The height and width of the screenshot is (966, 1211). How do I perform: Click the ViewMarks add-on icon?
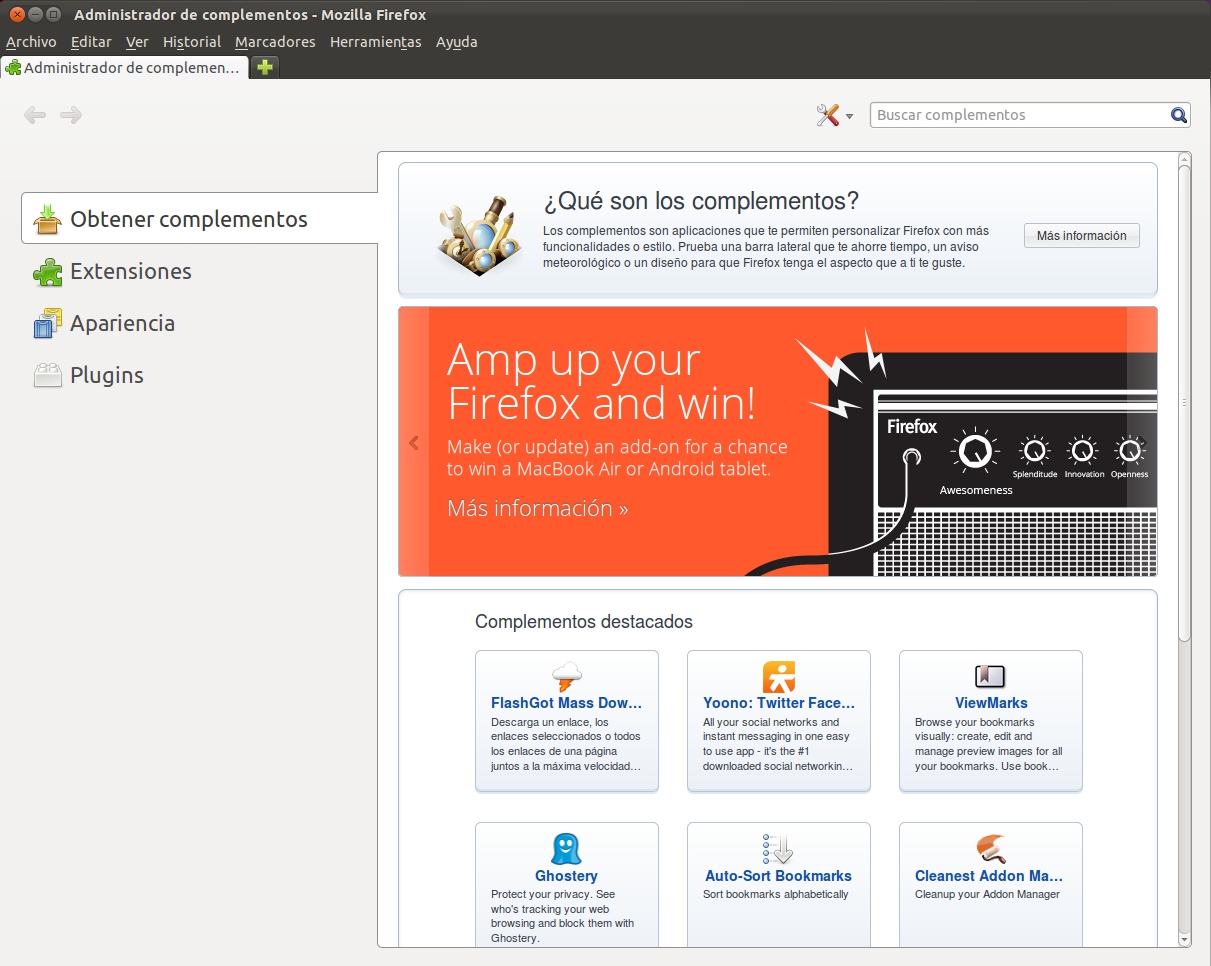click(990, 677)
